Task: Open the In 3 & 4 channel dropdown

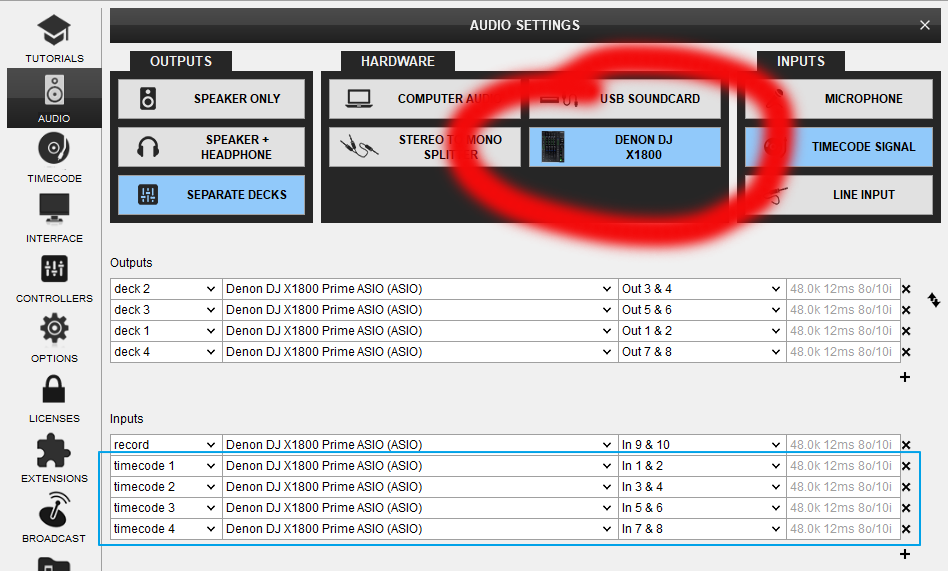Action: click(702, 487)
